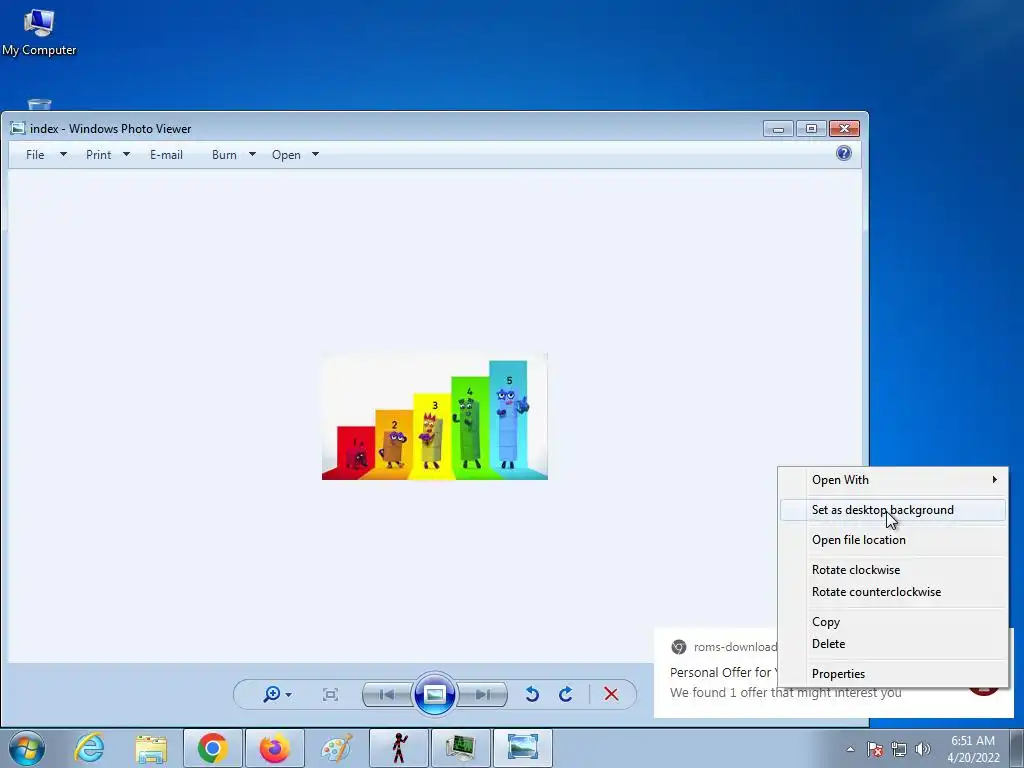The image size is (1024, 768).
Task: Expand the Open With submenu
Action: (893, 480)
